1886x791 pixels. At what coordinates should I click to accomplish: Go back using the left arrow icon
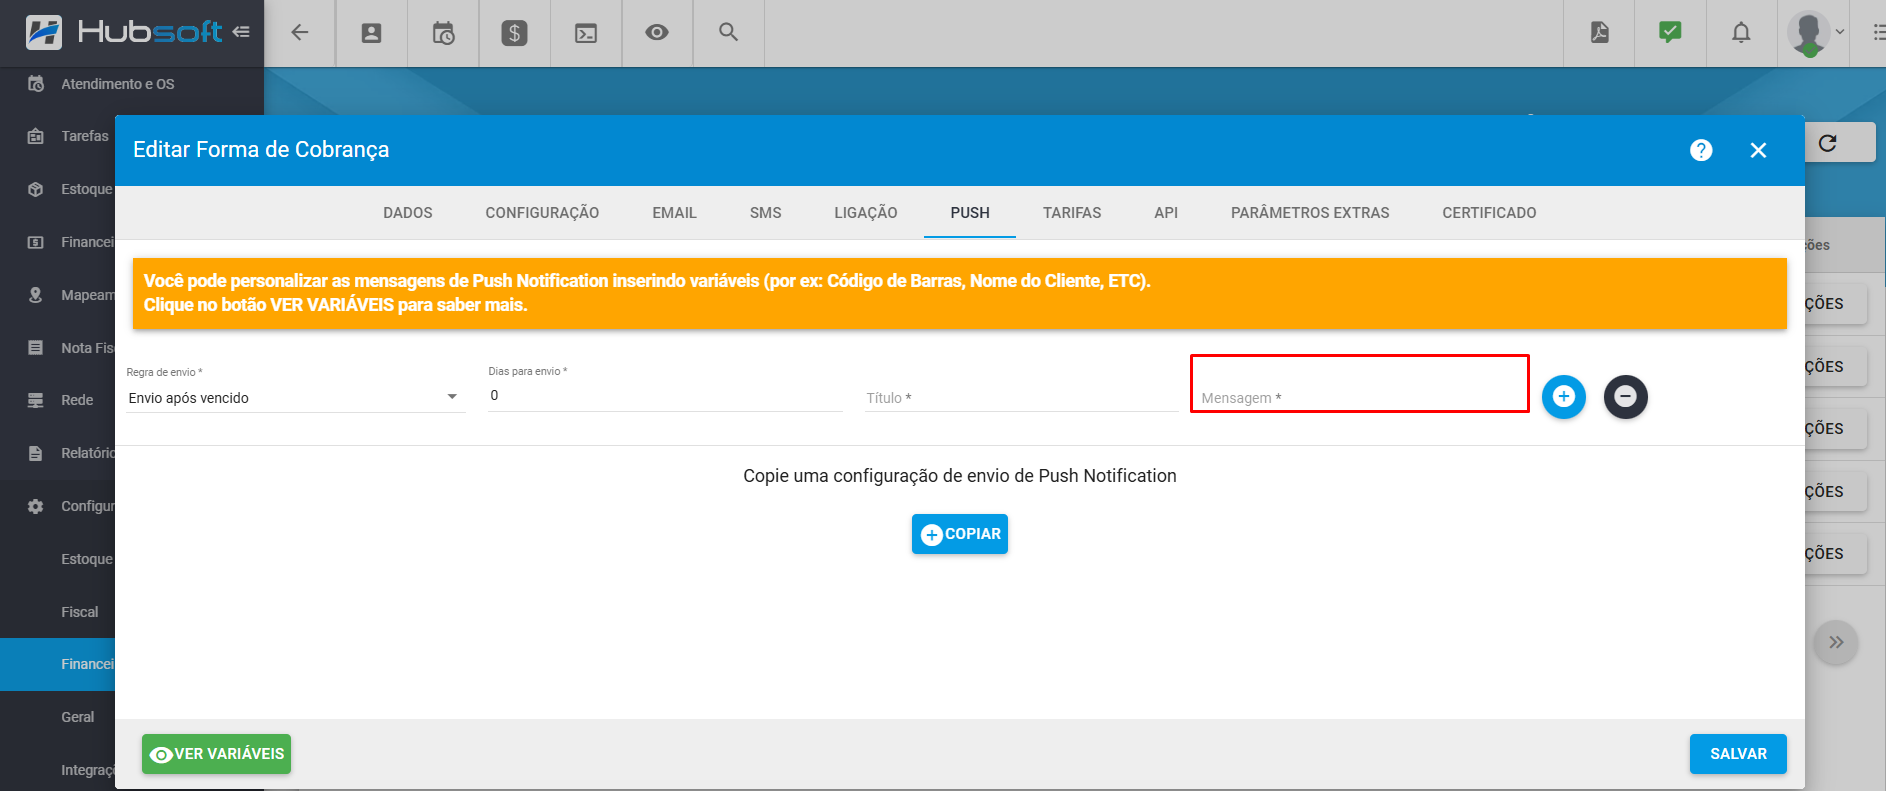(300, 33)
